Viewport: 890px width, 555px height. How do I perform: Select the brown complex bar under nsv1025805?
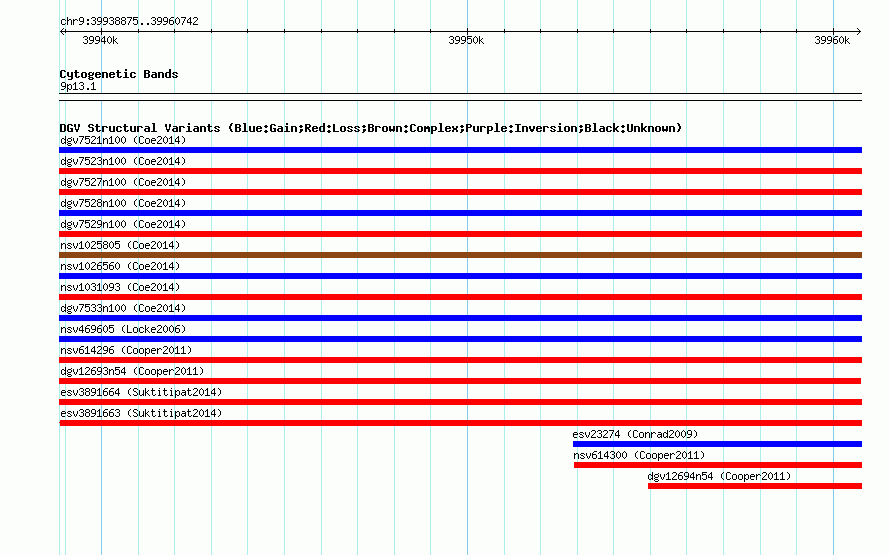(460, 255)
